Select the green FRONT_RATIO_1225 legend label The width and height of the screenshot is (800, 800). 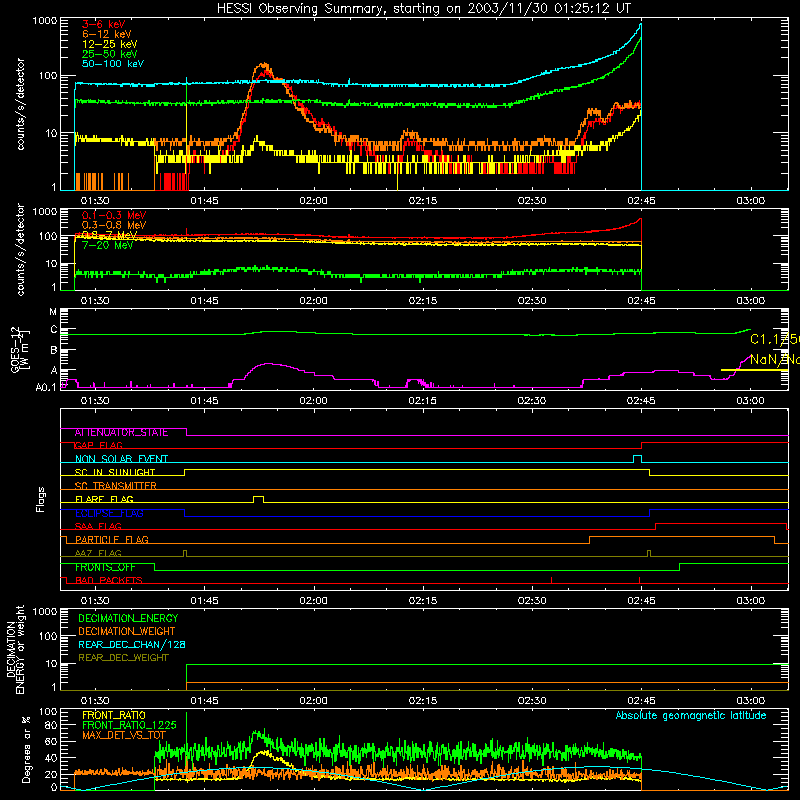pyautogui.click(x=129, y=726)
